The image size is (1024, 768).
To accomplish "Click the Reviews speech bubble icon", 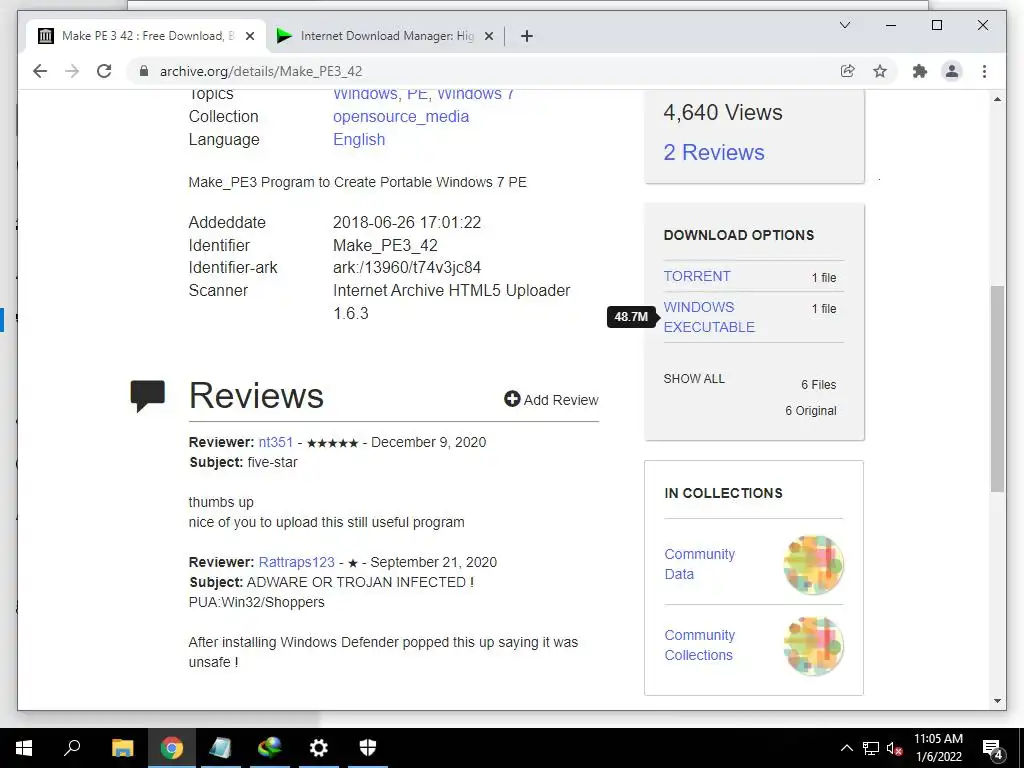I will tap(148, 396).
